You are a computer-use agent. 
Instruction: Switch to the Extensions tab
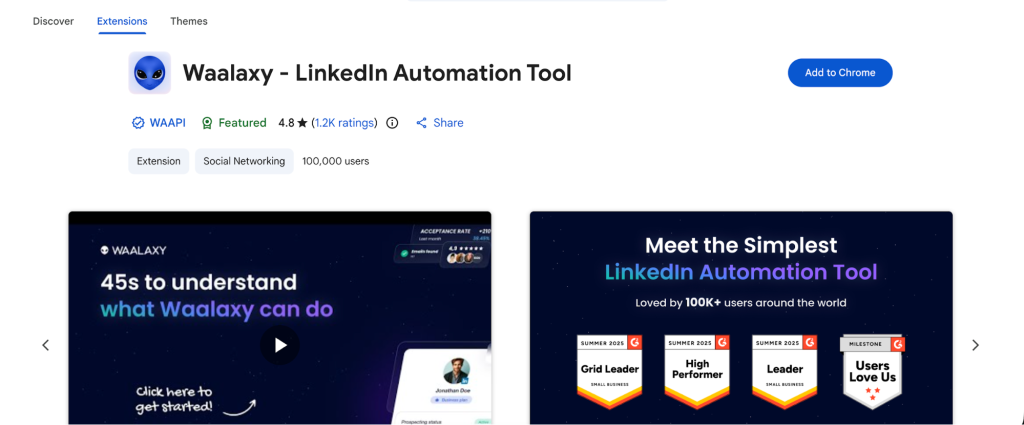pos(122,21)
